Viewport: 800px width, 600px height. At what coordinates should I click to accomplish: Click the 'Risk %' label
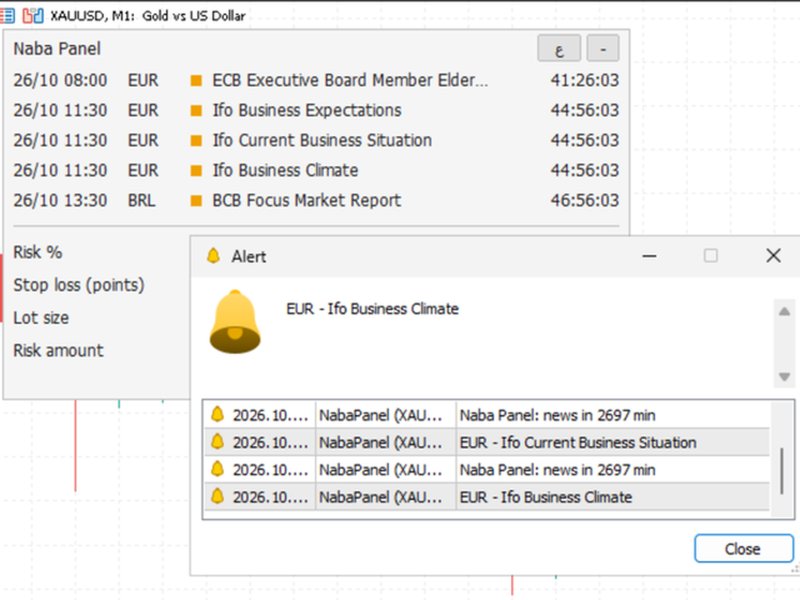38,252
